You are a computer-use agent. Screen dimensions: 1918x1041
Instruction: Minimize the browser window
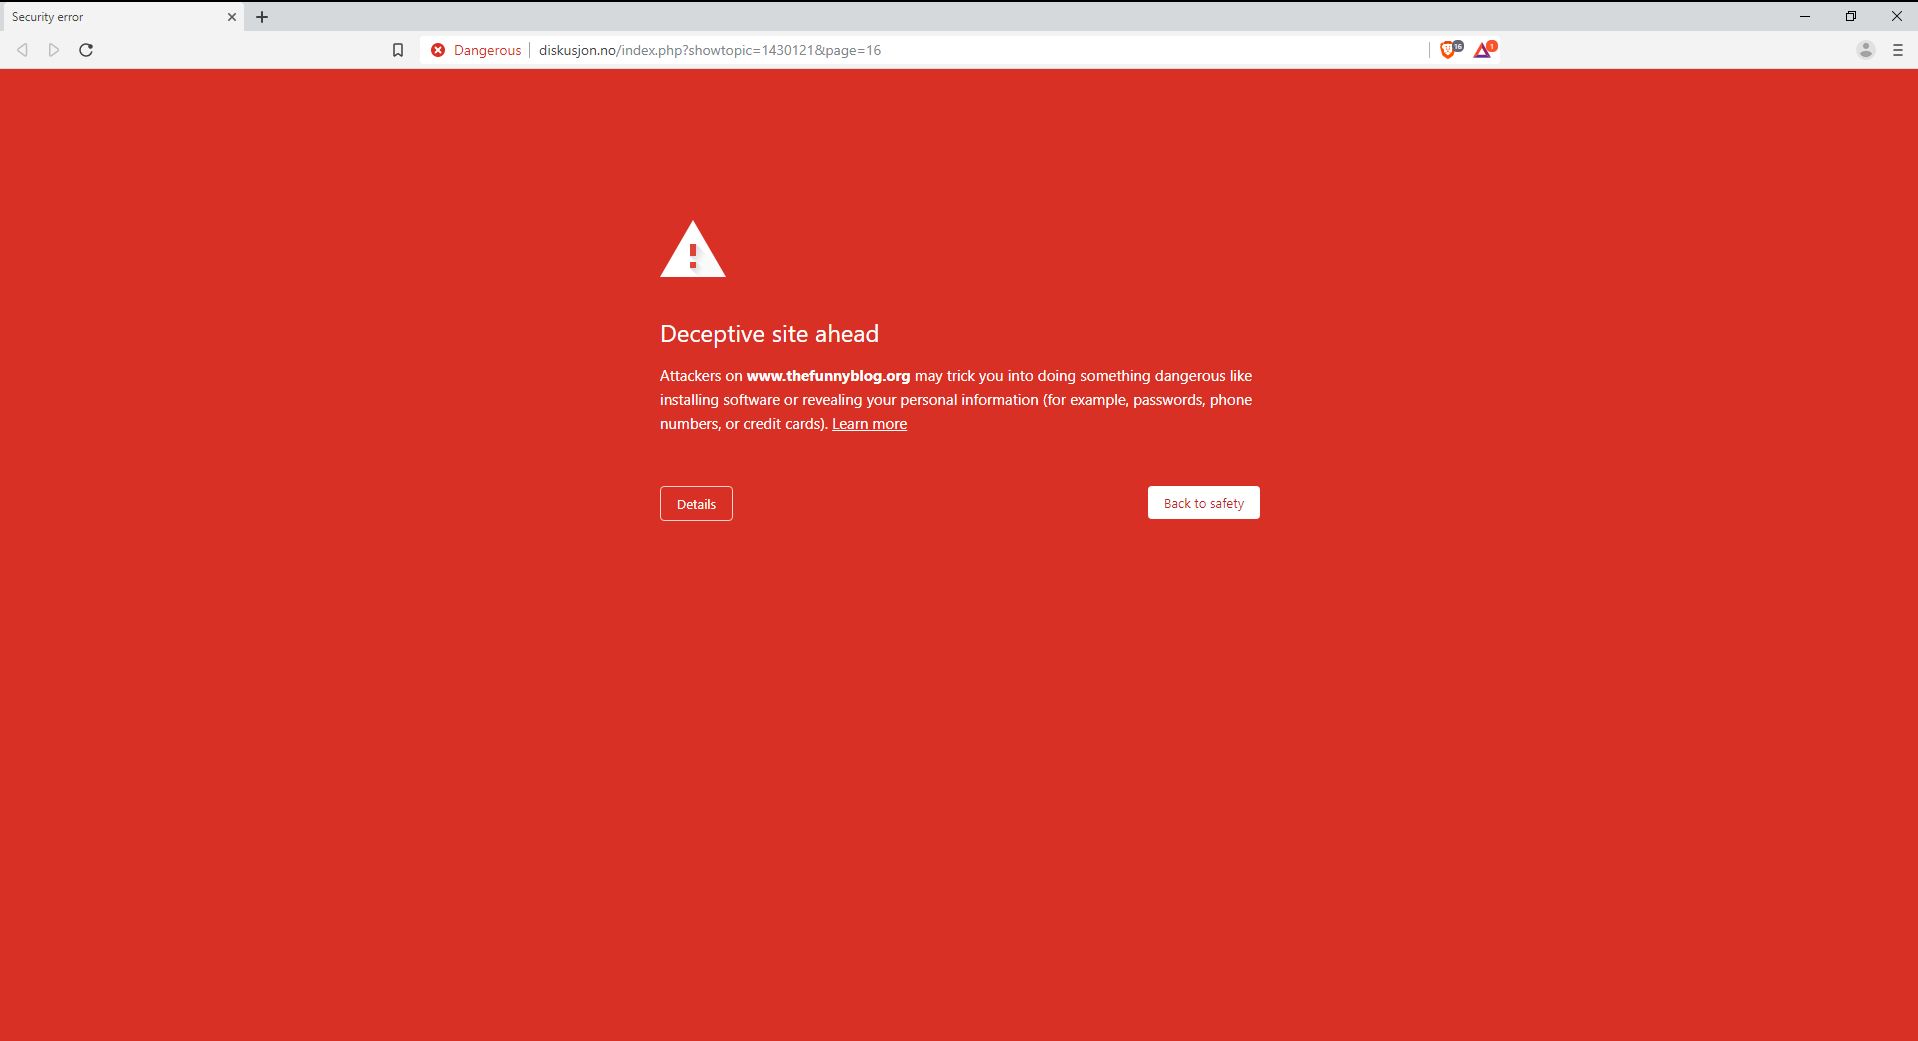(x=1805, y=16)
